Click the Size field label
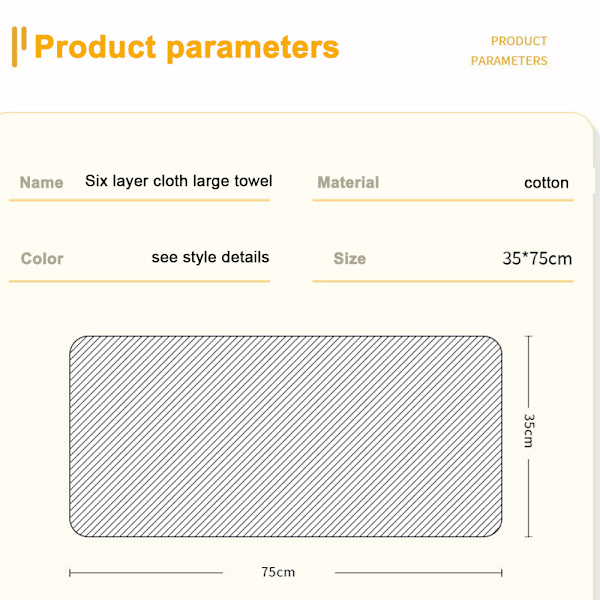 (350, 259)
